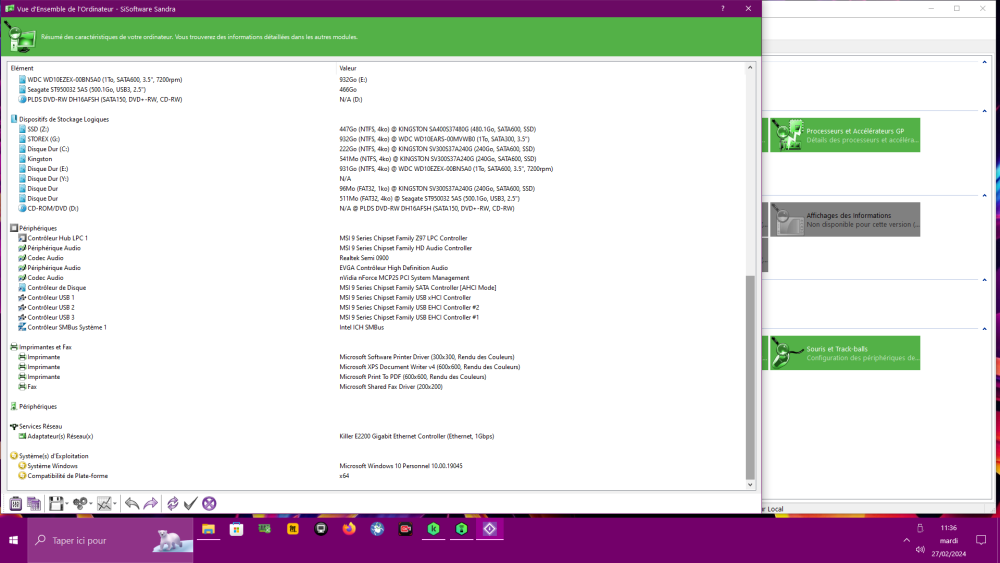Open the gears options dropdown arrow
Screen dimensions: 1000x563
point(91,504)
